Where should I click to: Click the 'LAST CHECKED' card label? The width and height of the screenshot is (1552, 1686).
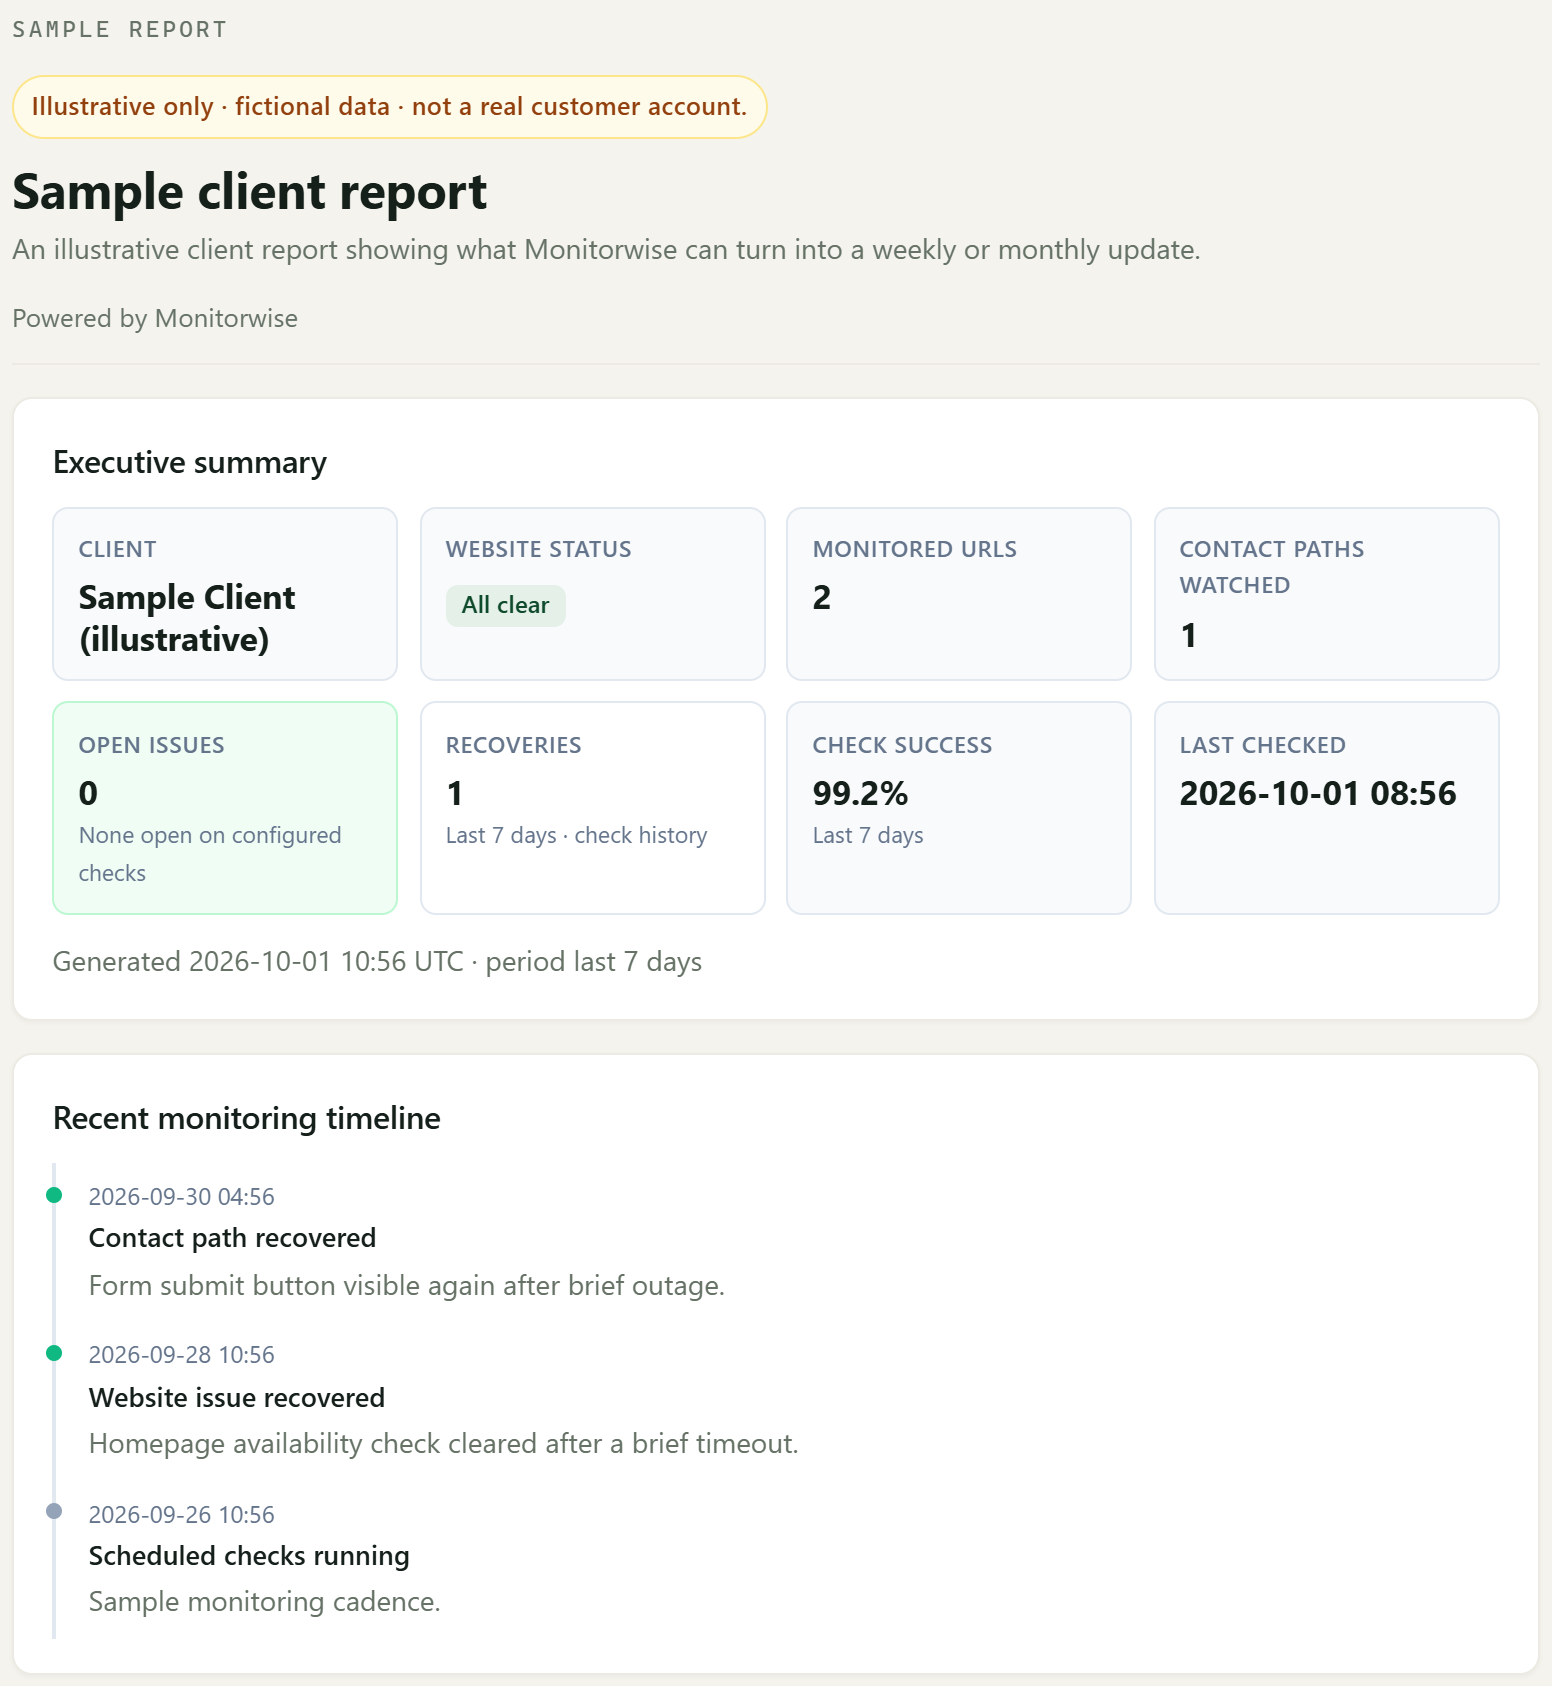click(x=1262, y=745)
